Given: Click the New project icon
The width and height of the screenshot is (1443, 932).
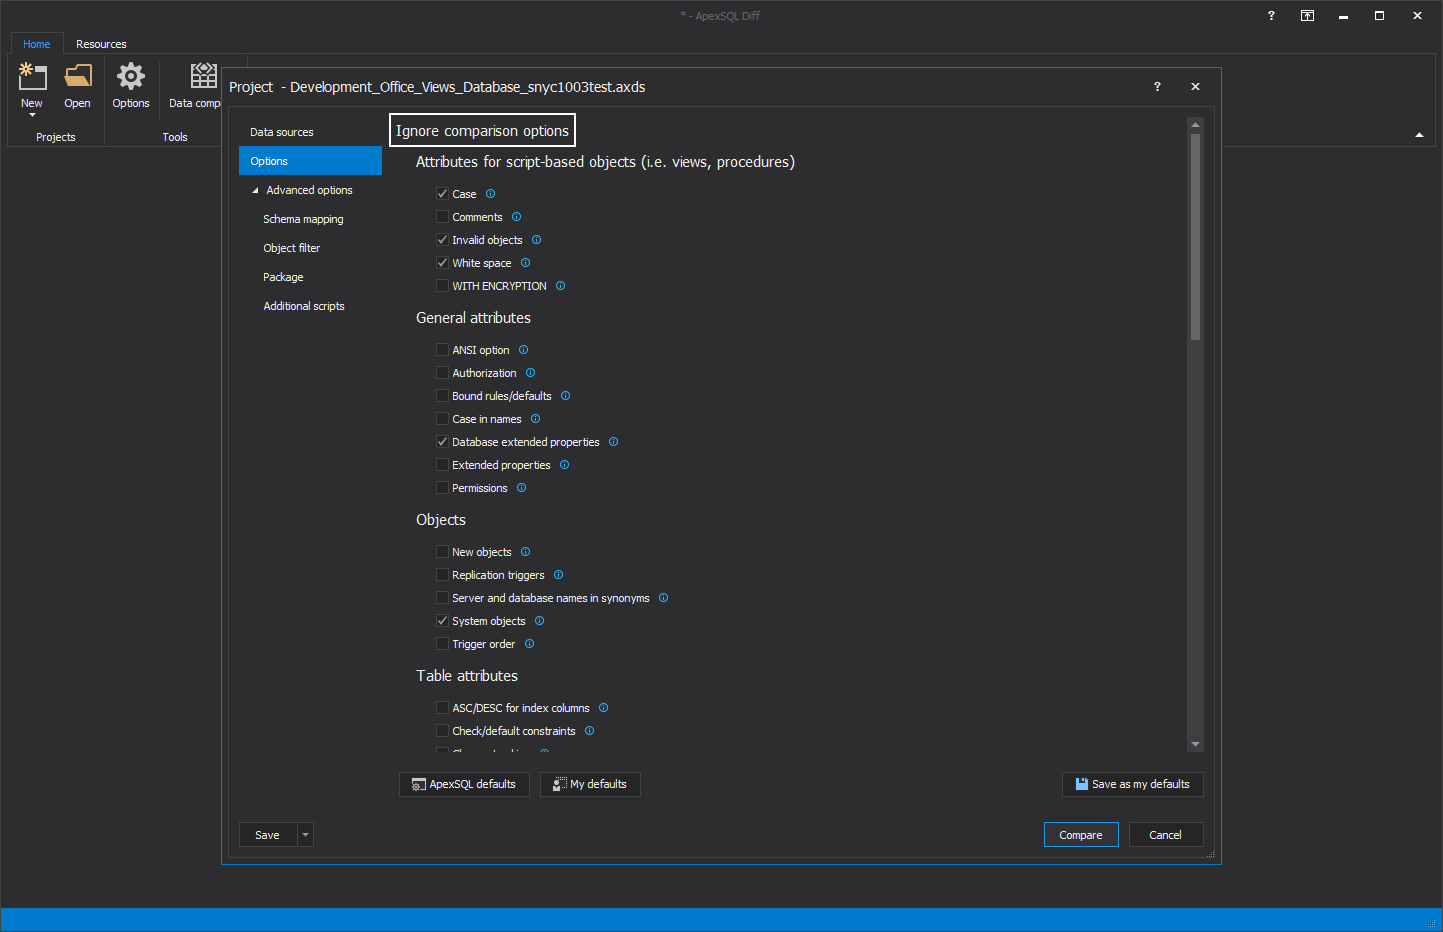Looking at the screenshot, I should 32,76.
